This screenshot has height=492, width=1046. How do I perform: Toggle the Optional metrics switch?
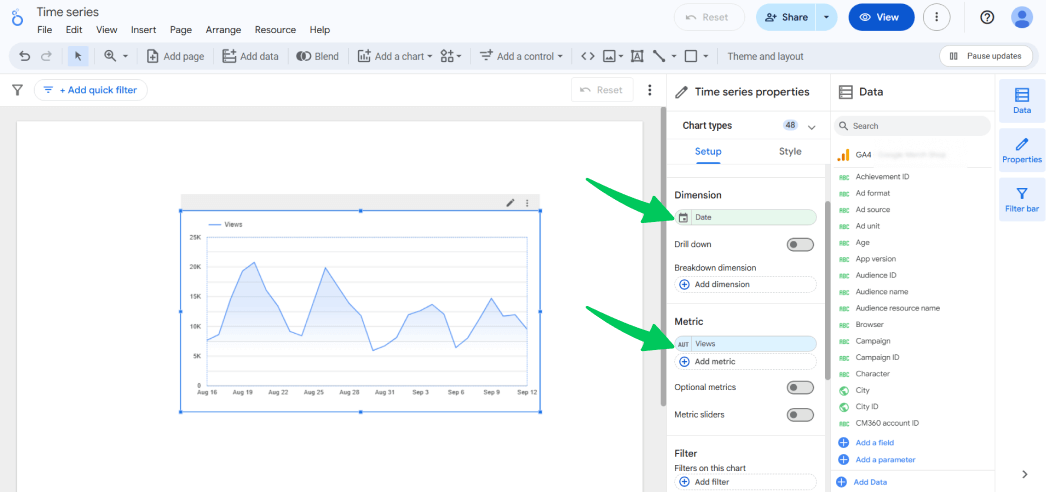pyautogui.click(x=800, y=387)
